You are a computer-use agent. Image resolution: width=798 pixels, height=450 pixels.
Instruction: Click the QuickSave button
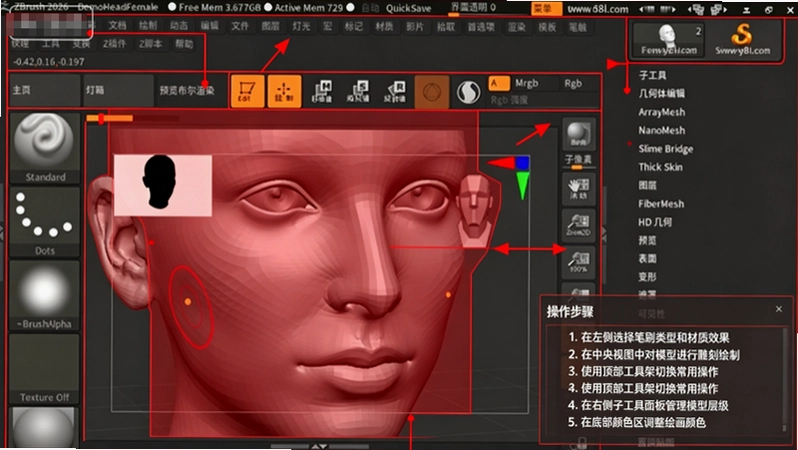(408, 8)
